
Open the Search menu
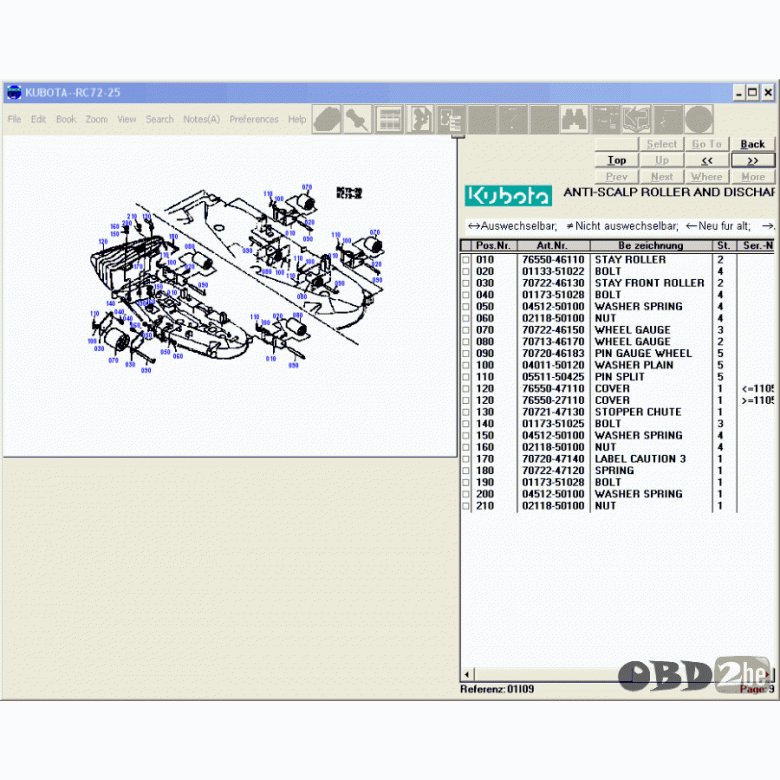[x=160, y=119]
